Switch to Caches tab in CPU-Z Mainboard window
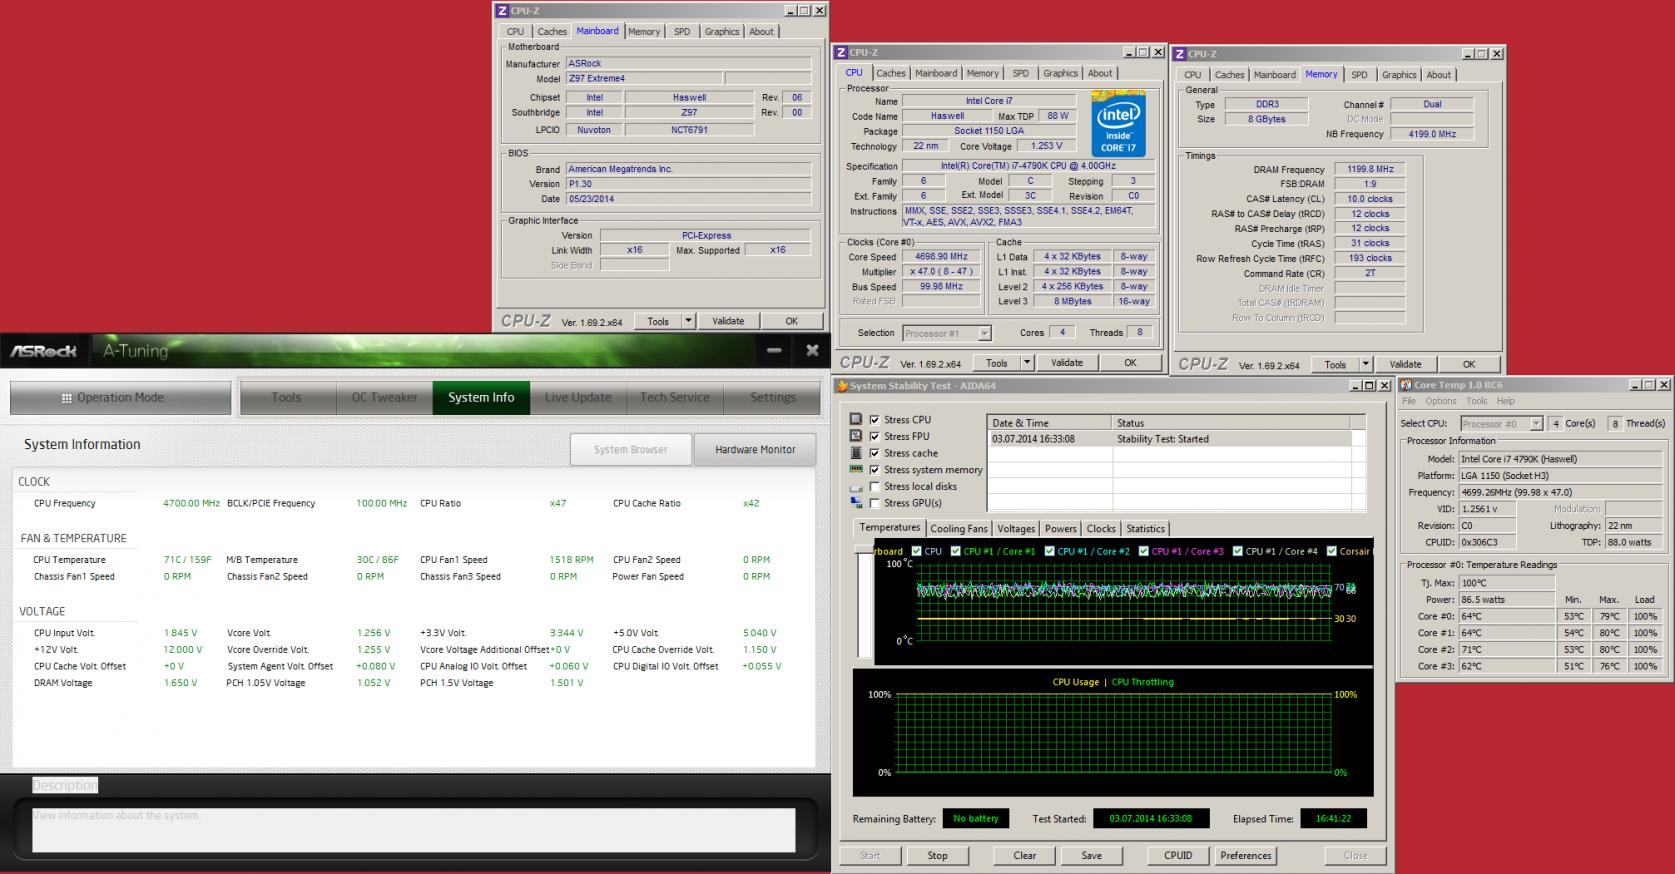The image size is (1675, 874). 552,32
